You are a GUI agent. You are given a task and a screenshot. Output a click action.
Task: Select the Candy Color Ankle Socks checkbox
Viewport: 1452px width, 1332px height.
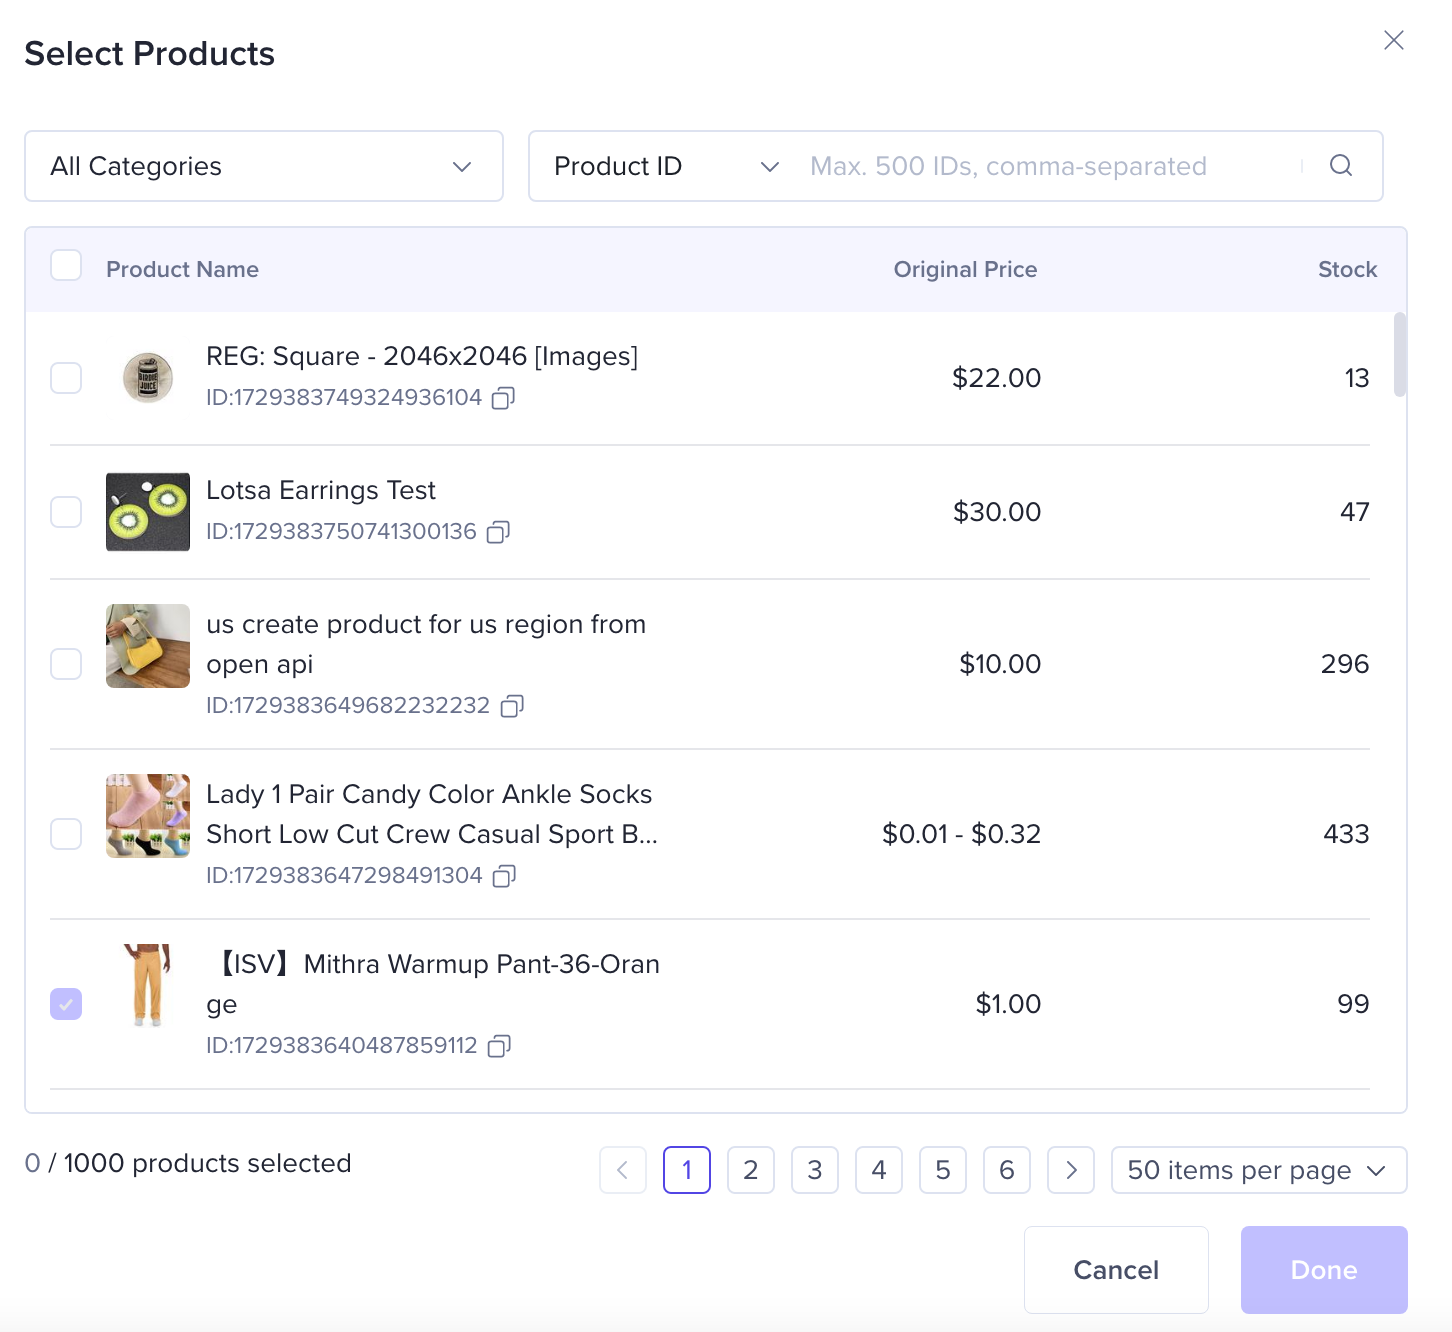[x=66, y=834]
